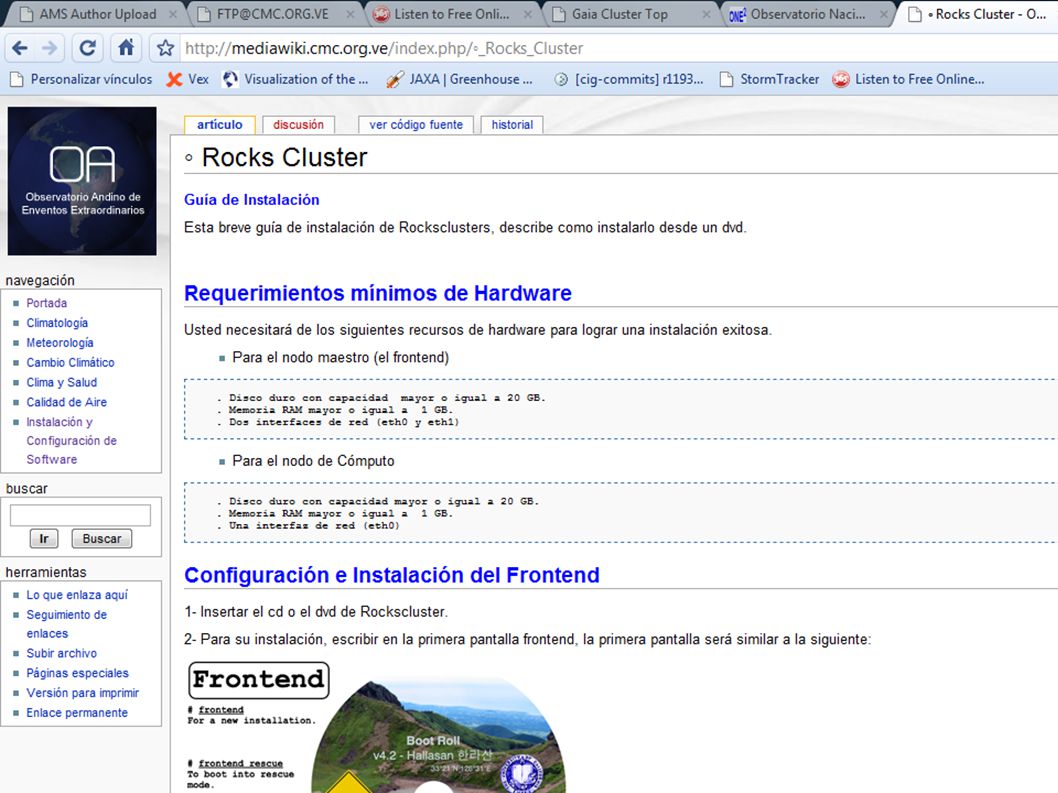Click the Rocks Frontend boot screen image

pos(376,726)
